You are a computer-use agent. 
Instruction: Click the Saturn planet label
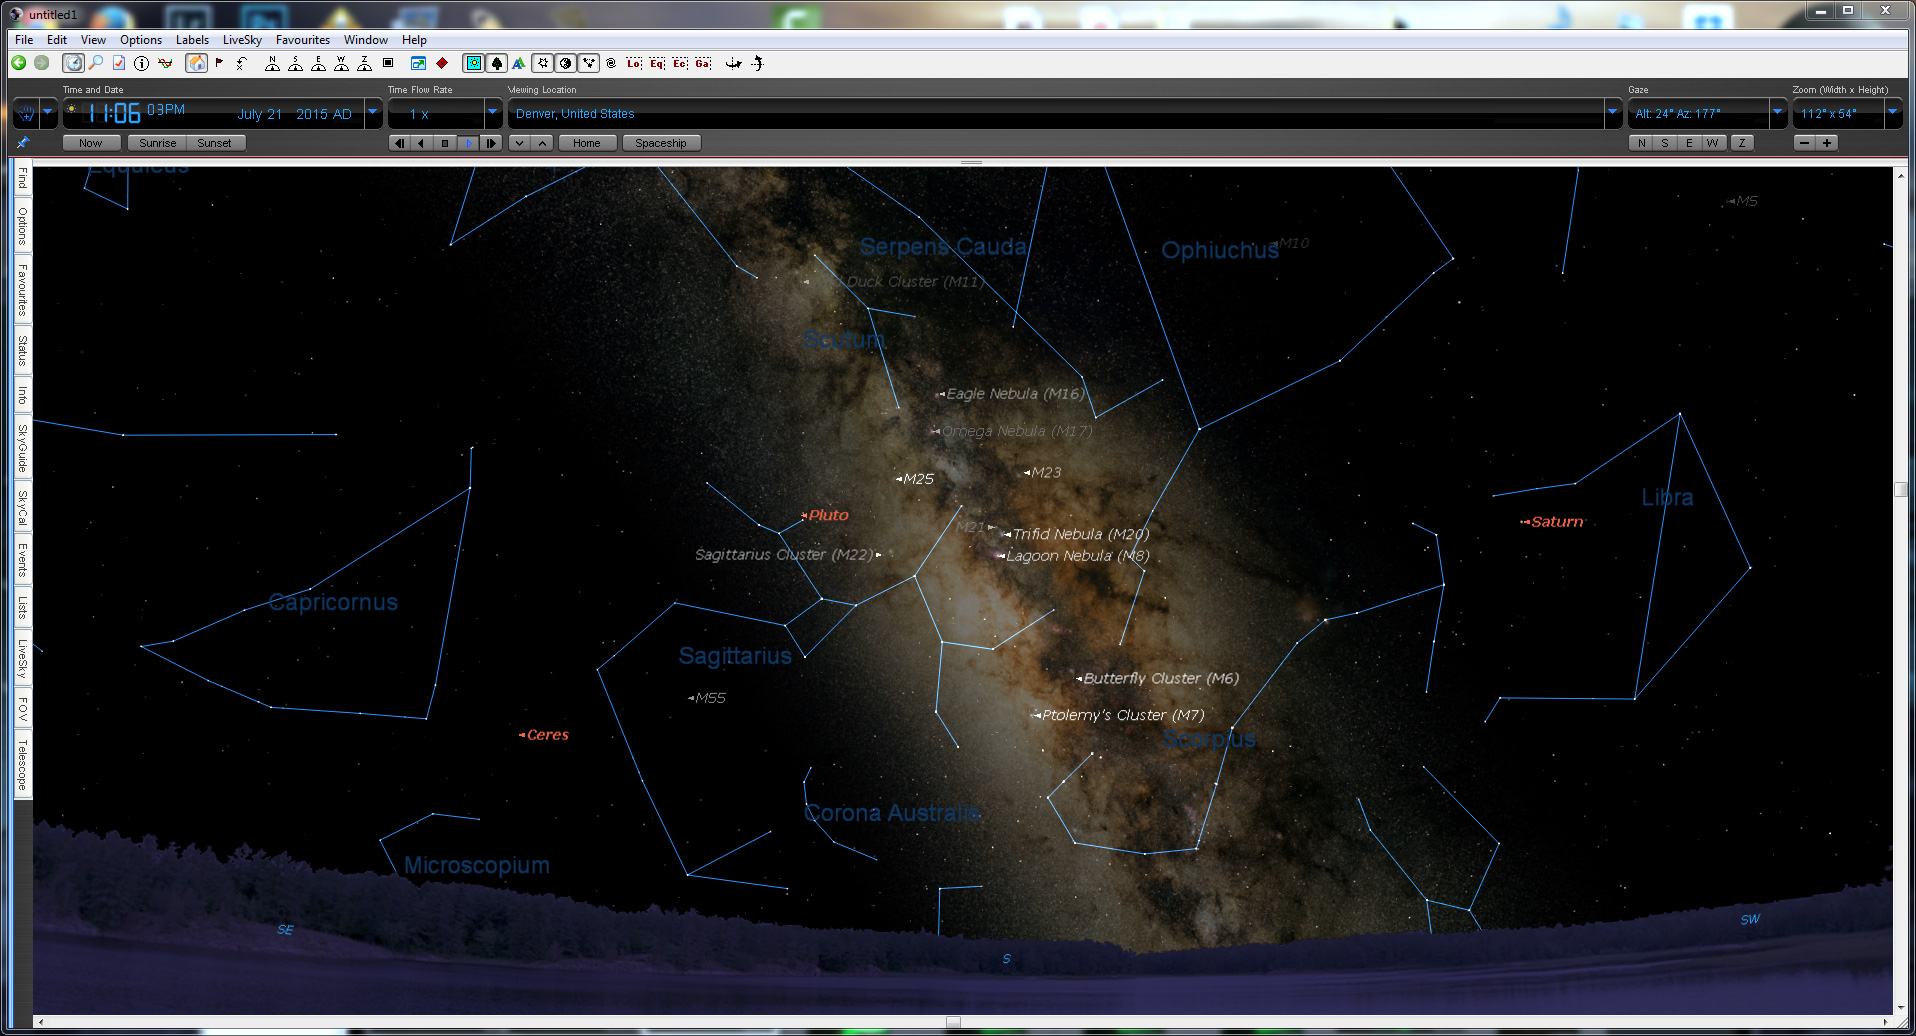point(1557,522)
